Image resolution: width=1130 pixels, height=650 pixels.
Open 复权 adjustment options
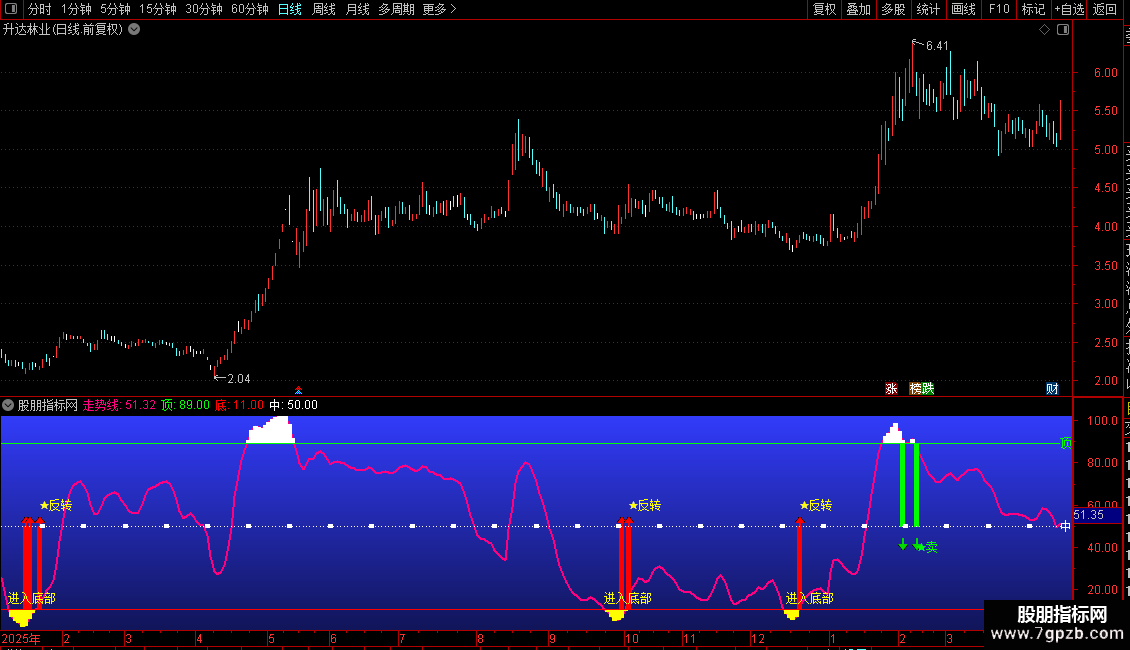(x=824, y=9)
